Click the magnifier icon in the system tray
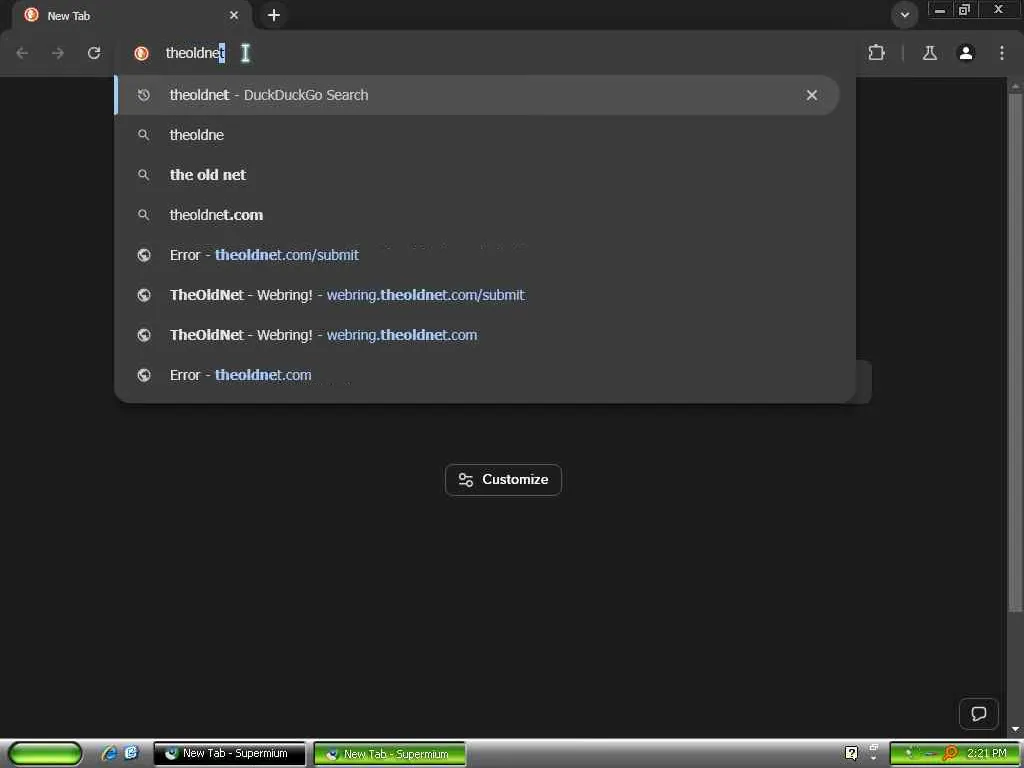 coord(950,754)
